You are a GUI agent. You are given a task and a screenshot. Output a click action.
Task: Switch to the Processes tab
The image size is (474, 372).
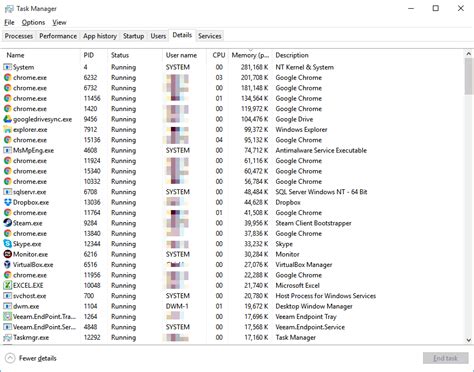pyautogui.click(x=19, y=36)
